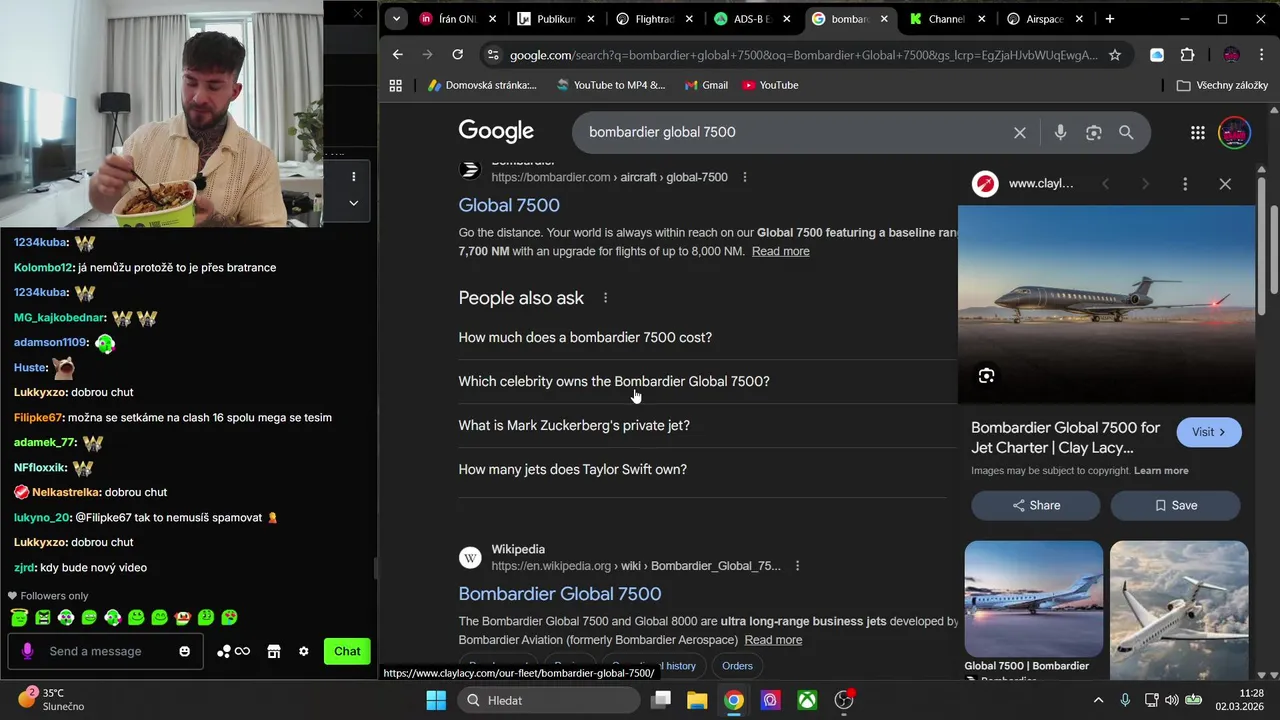
Task: Start voice search with microphone icon
Action: point(1060,132)
